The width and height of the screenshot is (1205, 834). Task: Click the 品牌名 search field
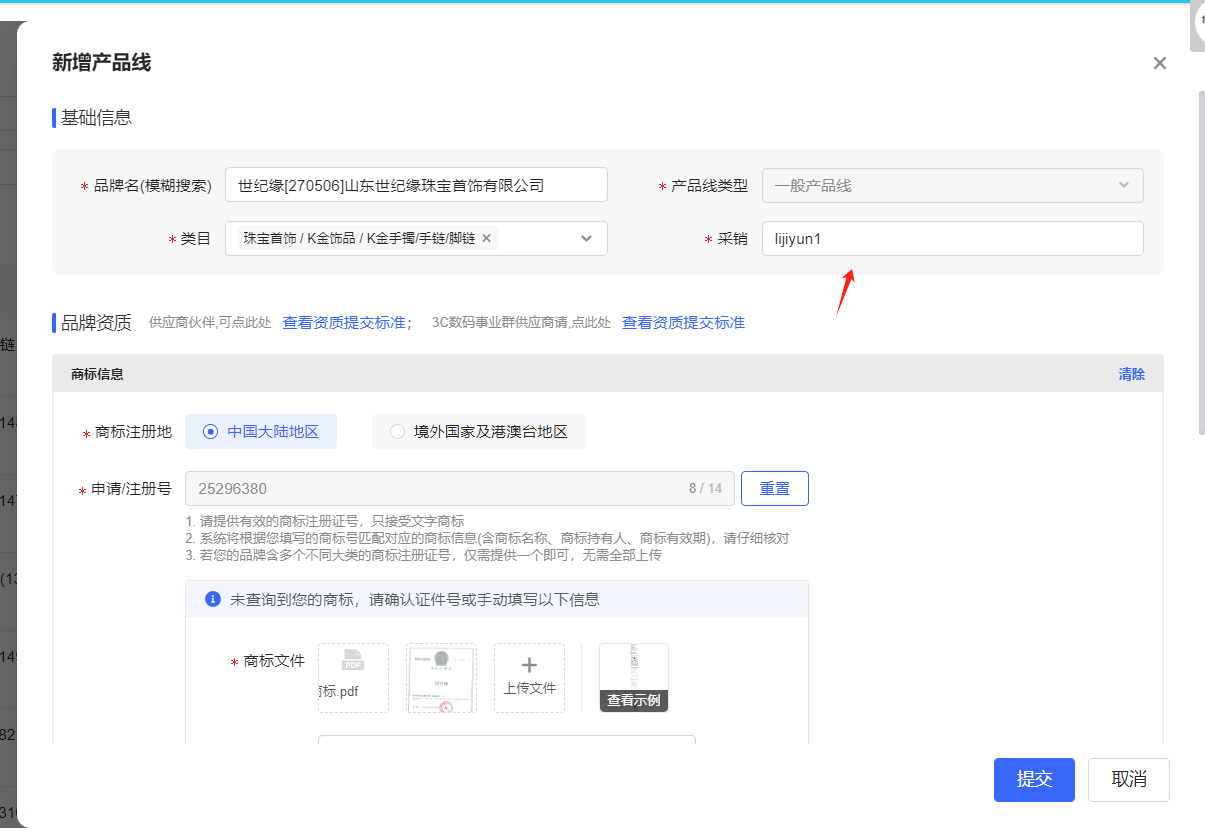[416, 185]
